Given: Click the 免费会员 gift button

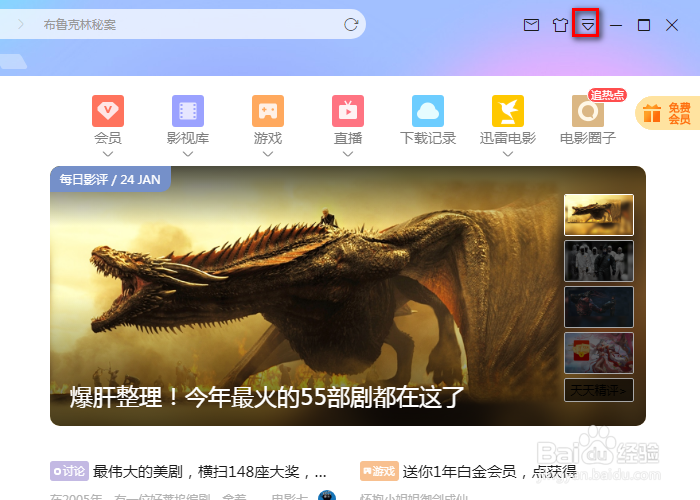Looking at the screenshot, I should pyautogui.click(x=668, y=113).
